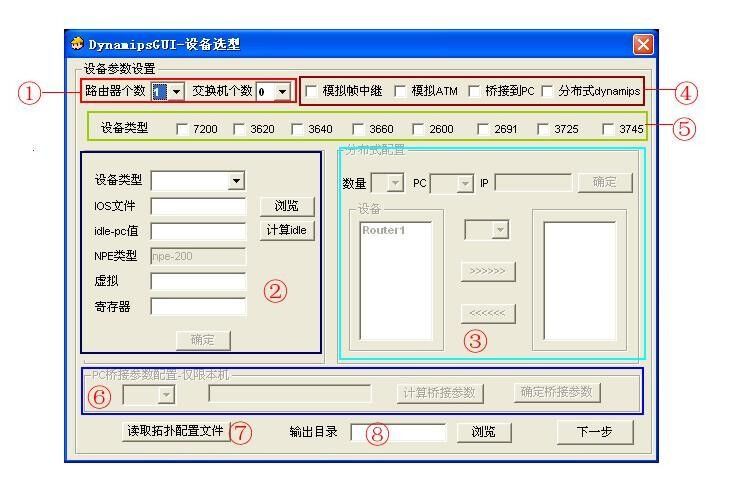The width and height of the screenshot is (731, 478).
Task: Click the 下一步 button
Action: [595, 432]
